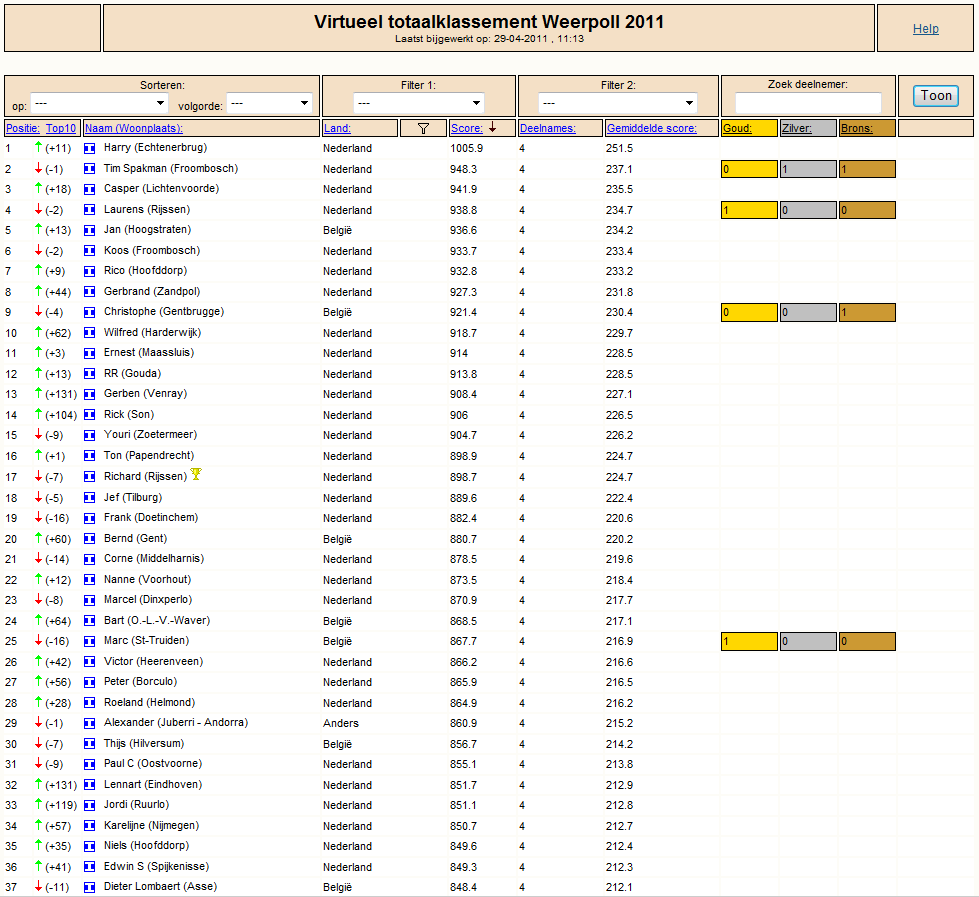The height and width of the screenshot is (897, 979).
Task: Open blue detail icon beside Harry (Echtenerbrug)
Action: pyautogui.click(x=90, y=149)
